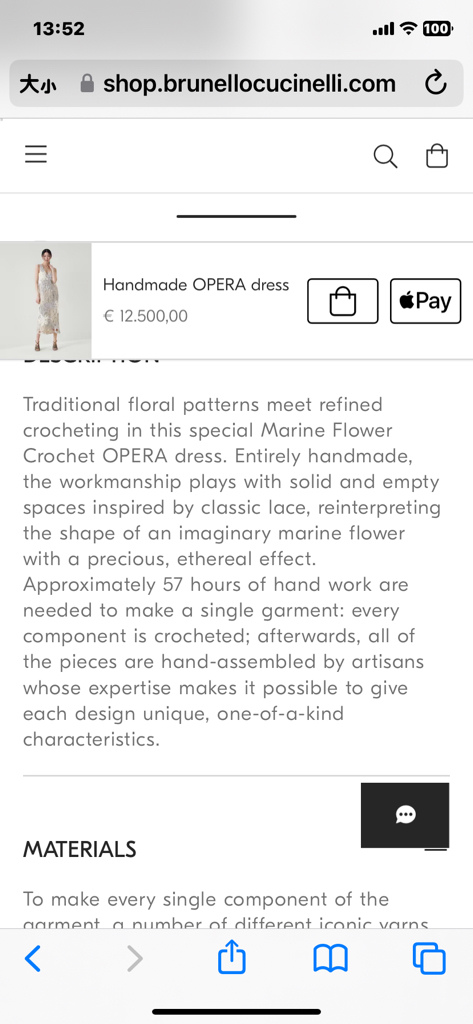Viewport: 473px width, 1024px height.
Task: Tap the shop.brunellocucinelli.com address field
Action: pos(236,84)
